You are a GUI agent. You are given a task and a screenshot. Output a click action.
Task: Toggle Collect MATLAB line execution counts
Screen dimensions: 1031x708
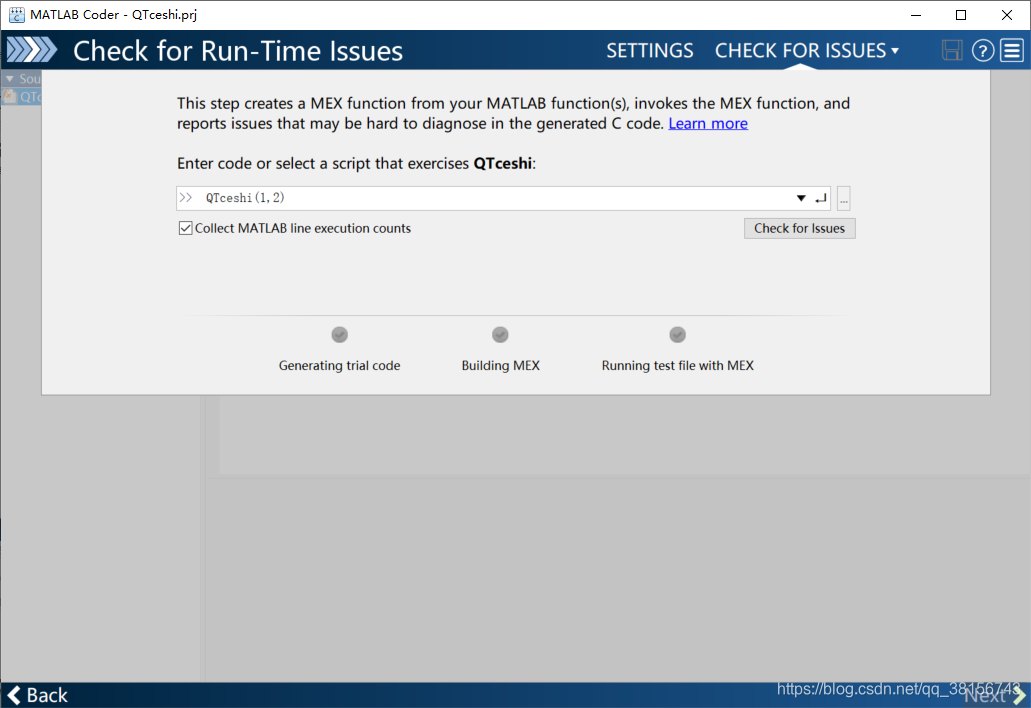[x=185, y=228]
